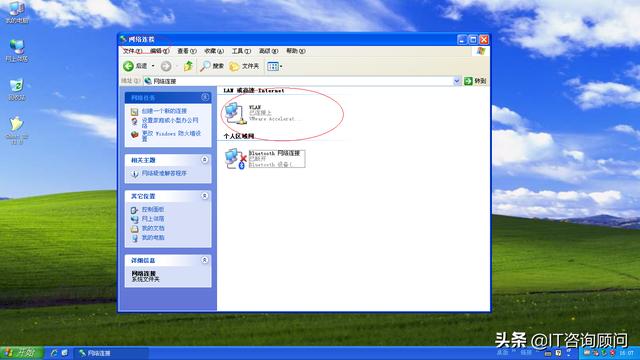Click the LAN or high-speed Internet group heading
The height and width of the screenshot is (360, 640).
(x=254, y=90)
